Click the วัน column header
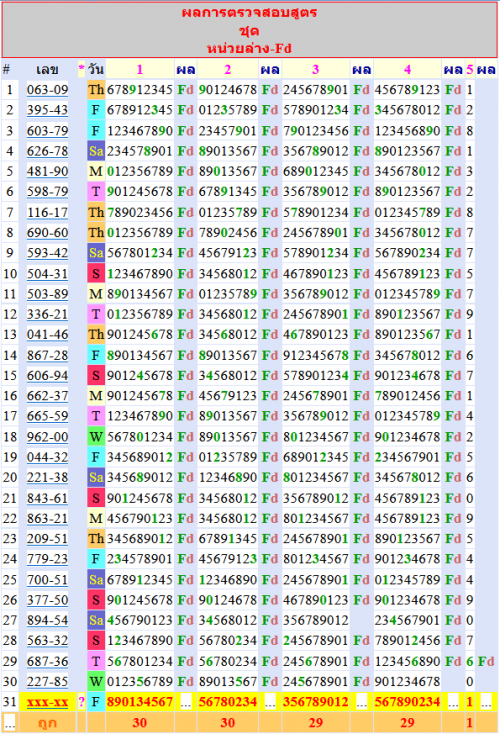 pos(96,69)
